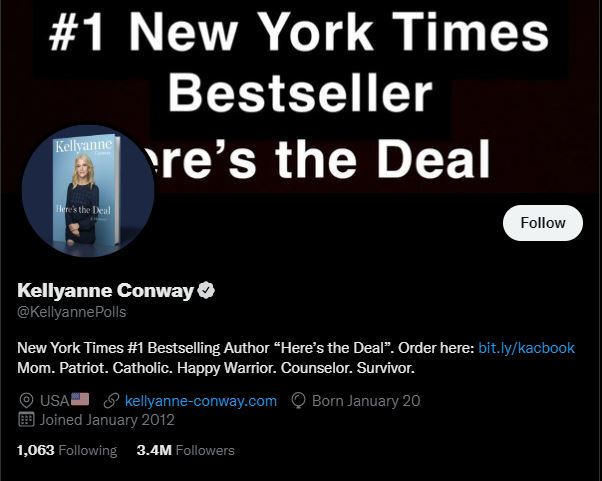Click the Here's the Deal banner text

tap(322, 159)
